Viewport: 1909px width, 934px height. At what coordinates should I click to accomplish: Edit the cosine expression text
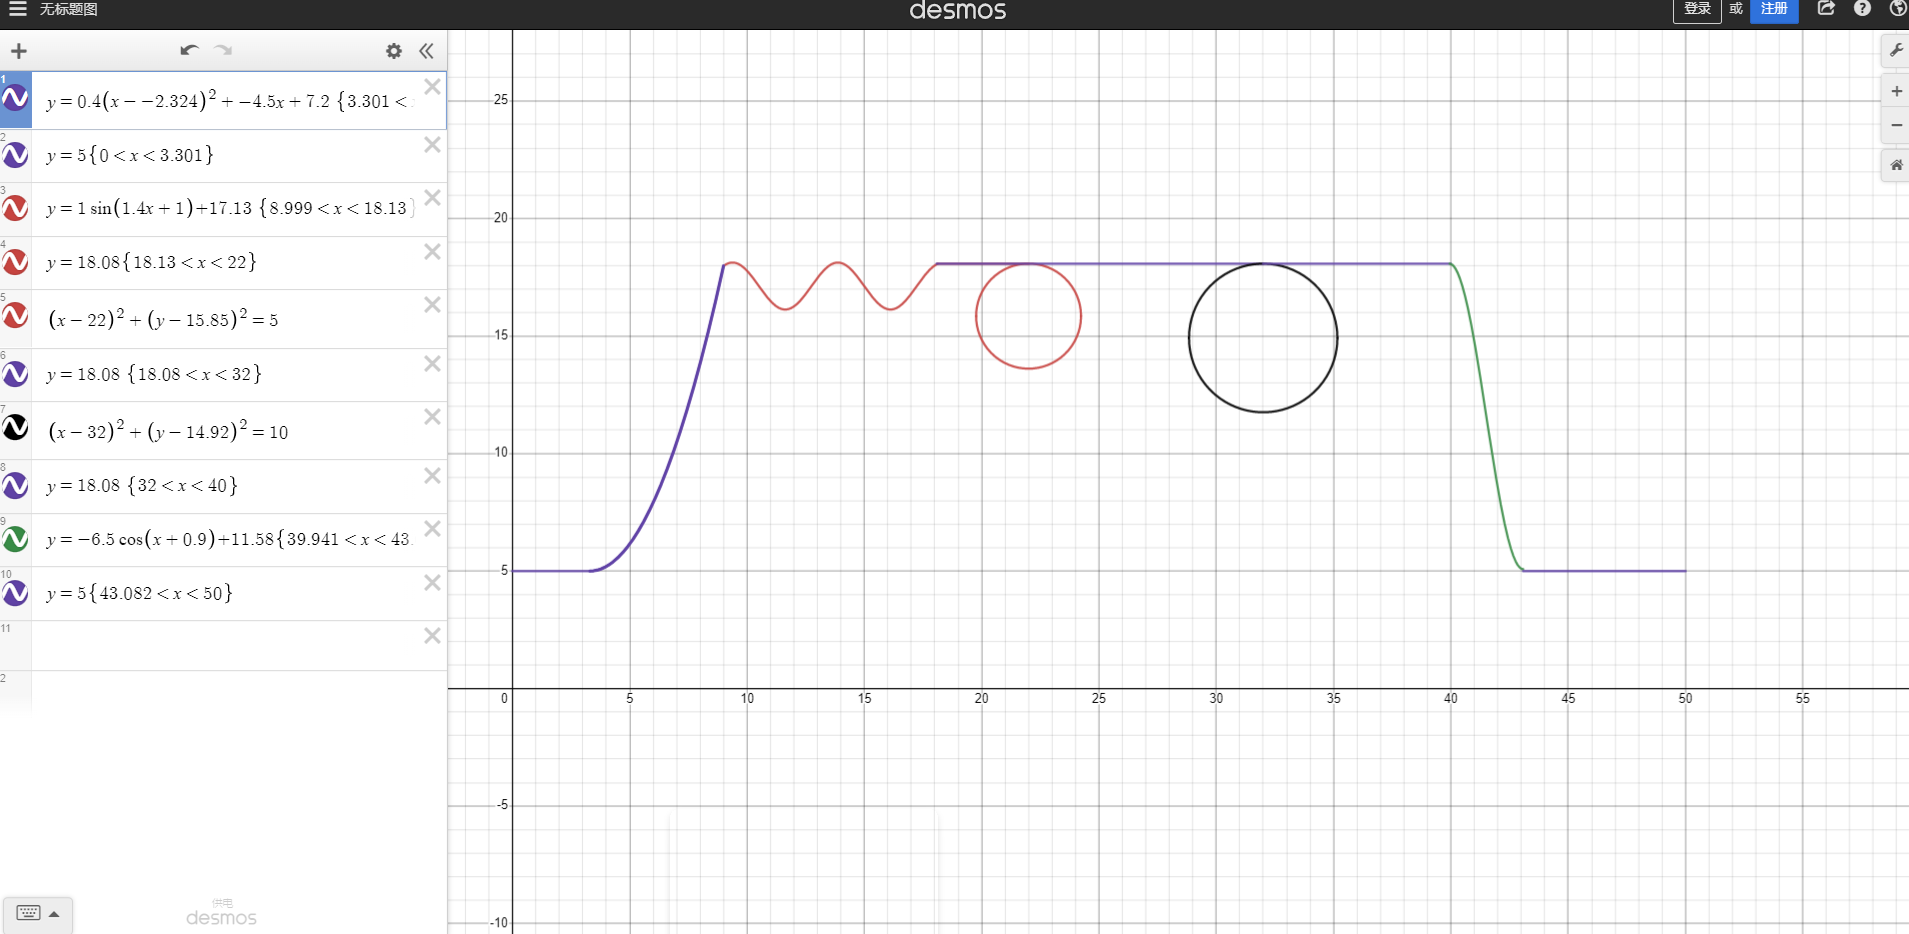(228, 539)
